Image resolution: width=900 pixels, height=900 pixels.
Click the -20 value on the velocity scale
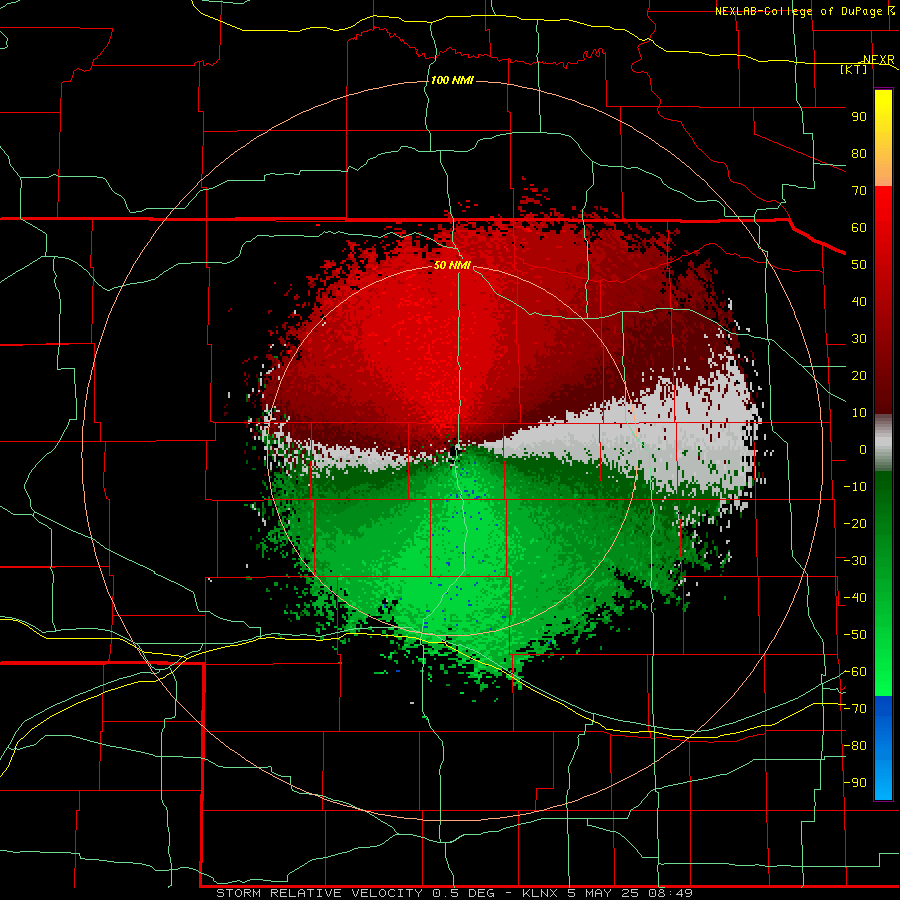[855, 523]
